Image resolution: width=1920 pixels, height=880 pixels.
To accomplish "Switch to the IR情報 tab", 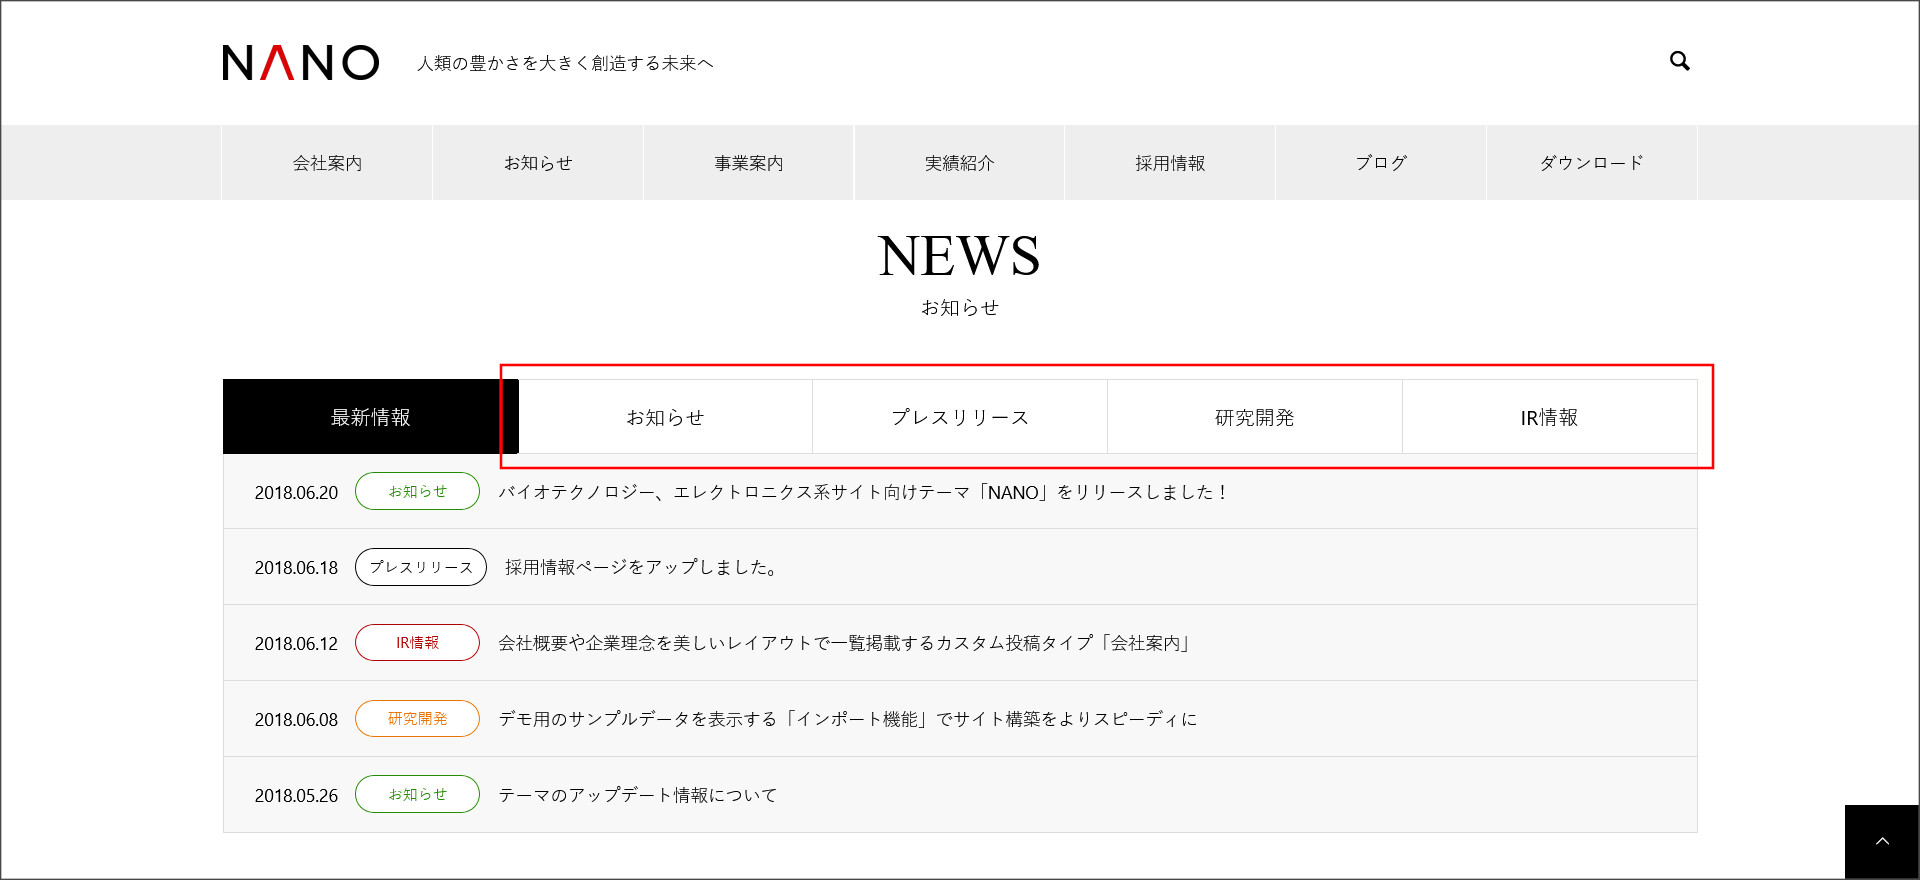I will click(x=1549, y=417).
